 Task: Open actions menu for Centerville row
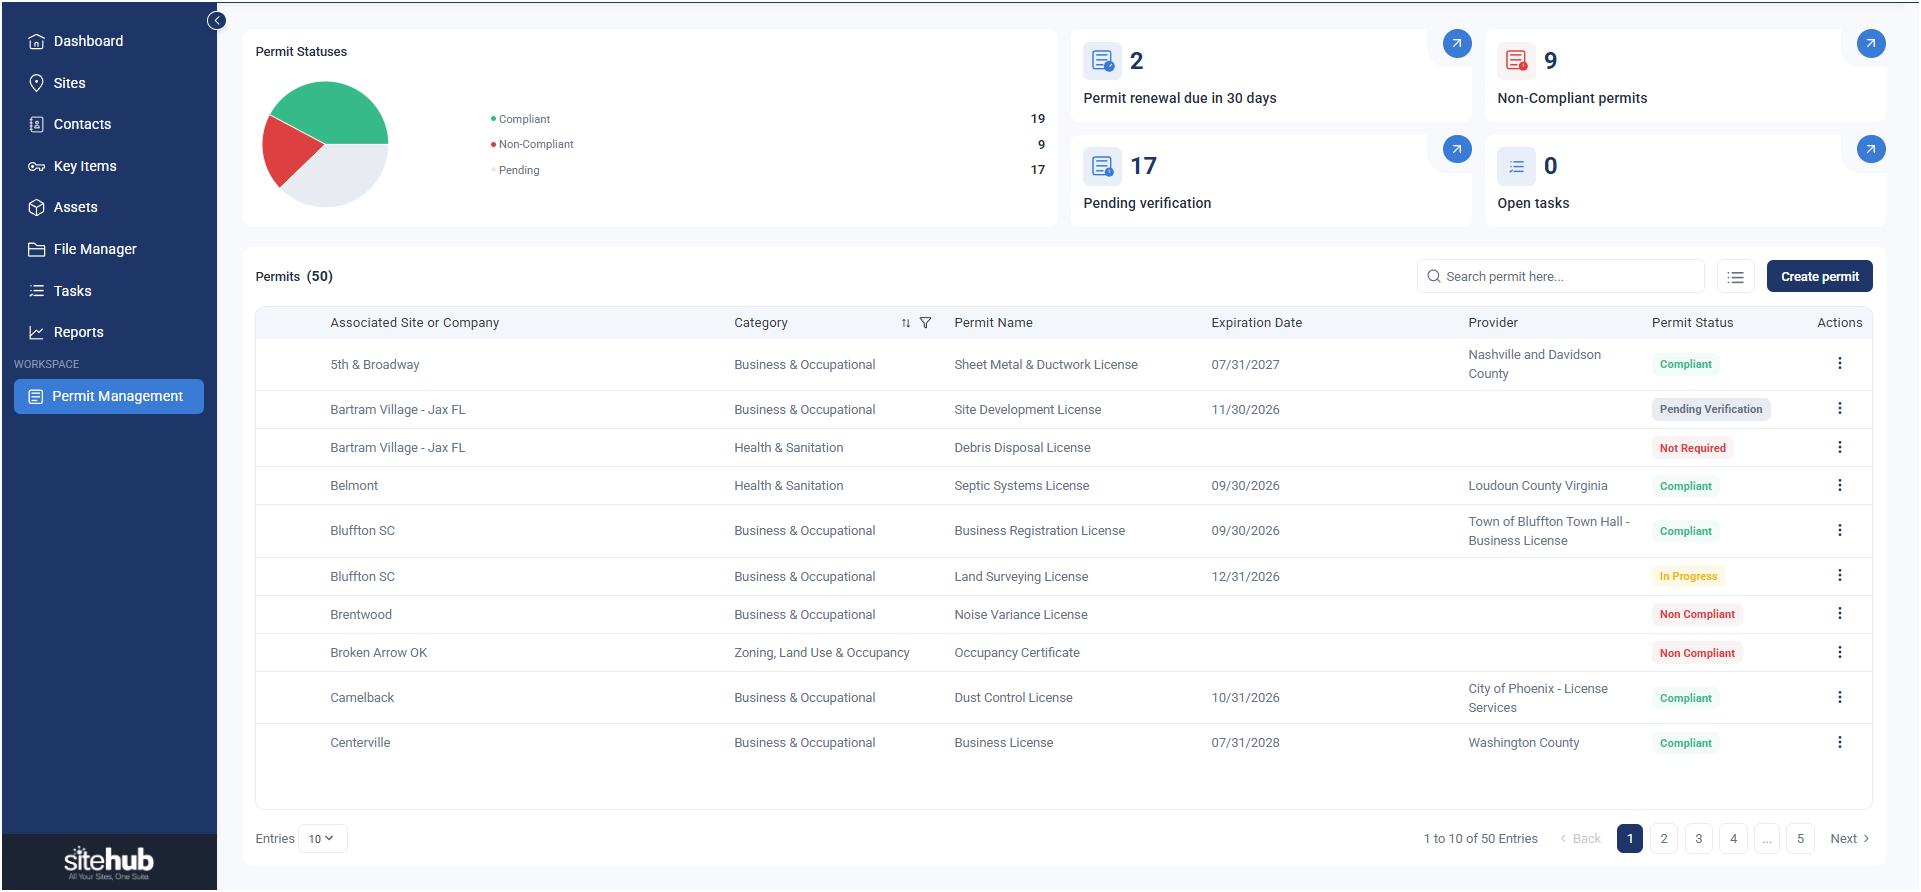click(x=1839, y=742)
